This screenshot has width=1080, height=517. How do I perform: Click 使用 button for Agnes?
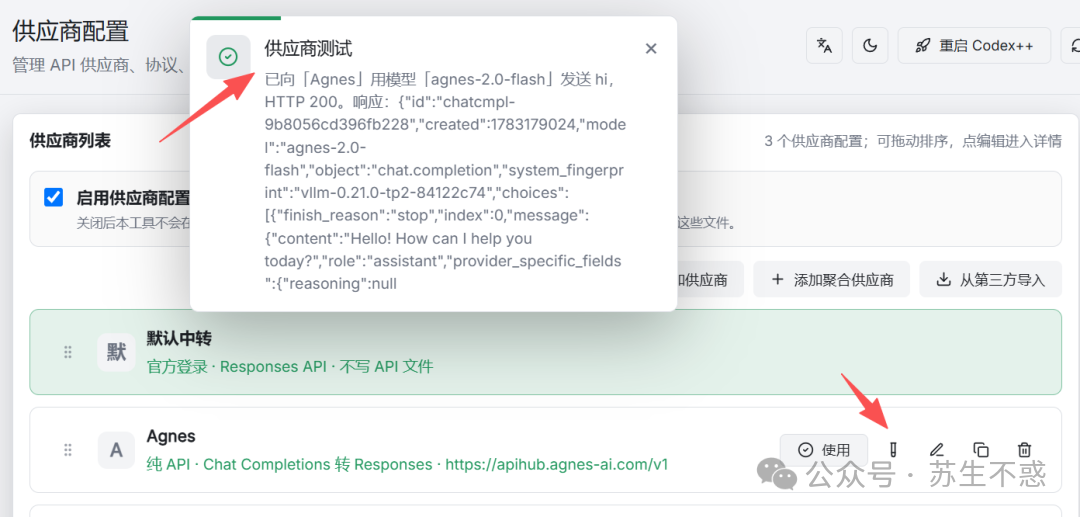(x=824, y=450)
